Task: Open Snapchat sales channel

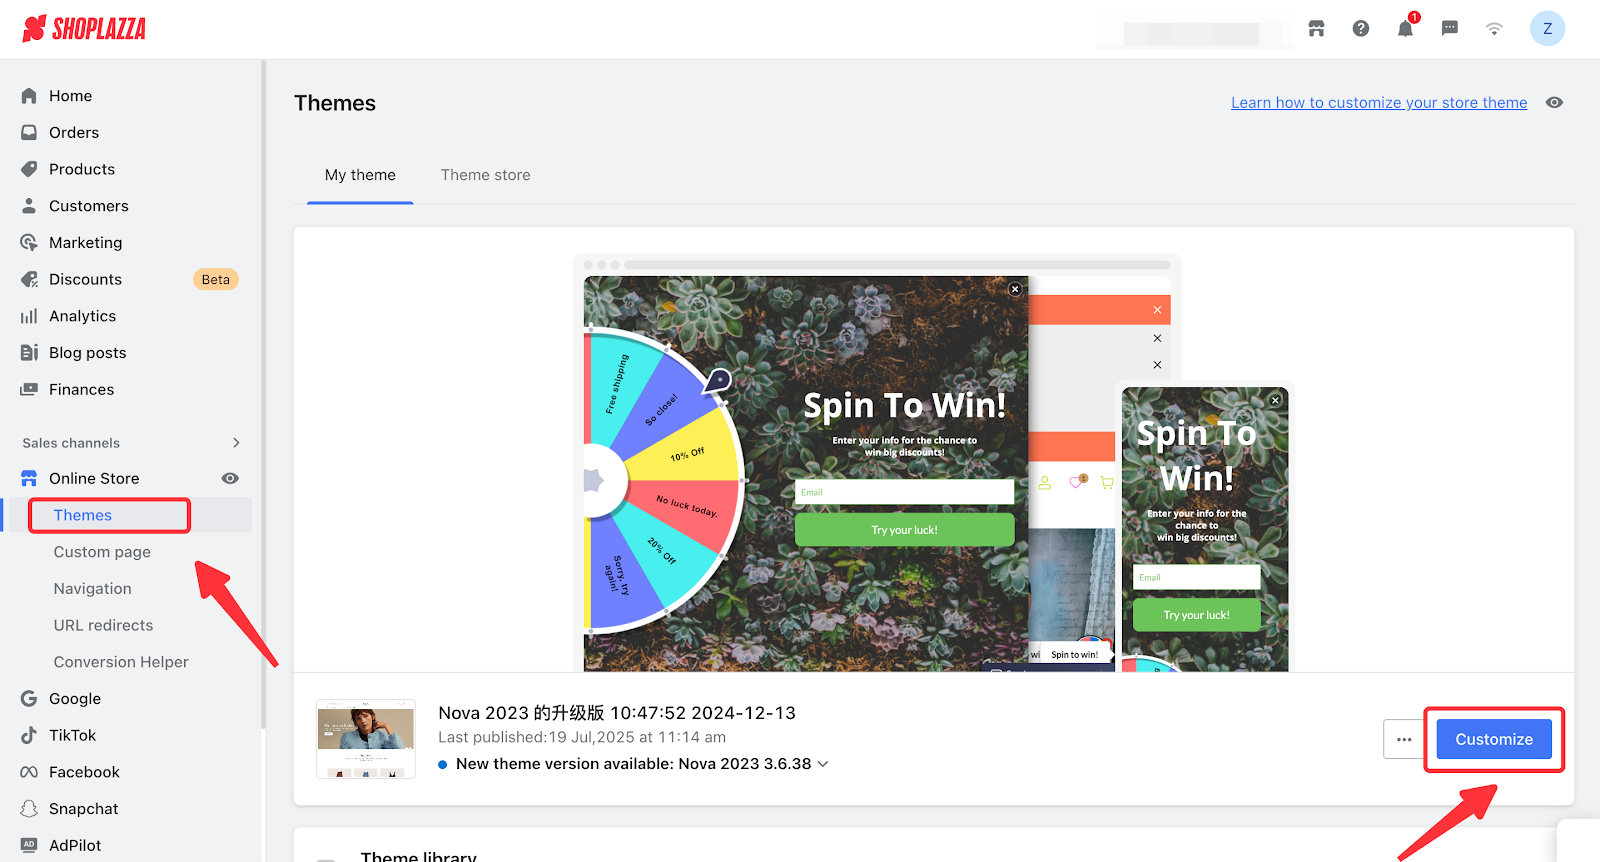Action: (83, 809)
